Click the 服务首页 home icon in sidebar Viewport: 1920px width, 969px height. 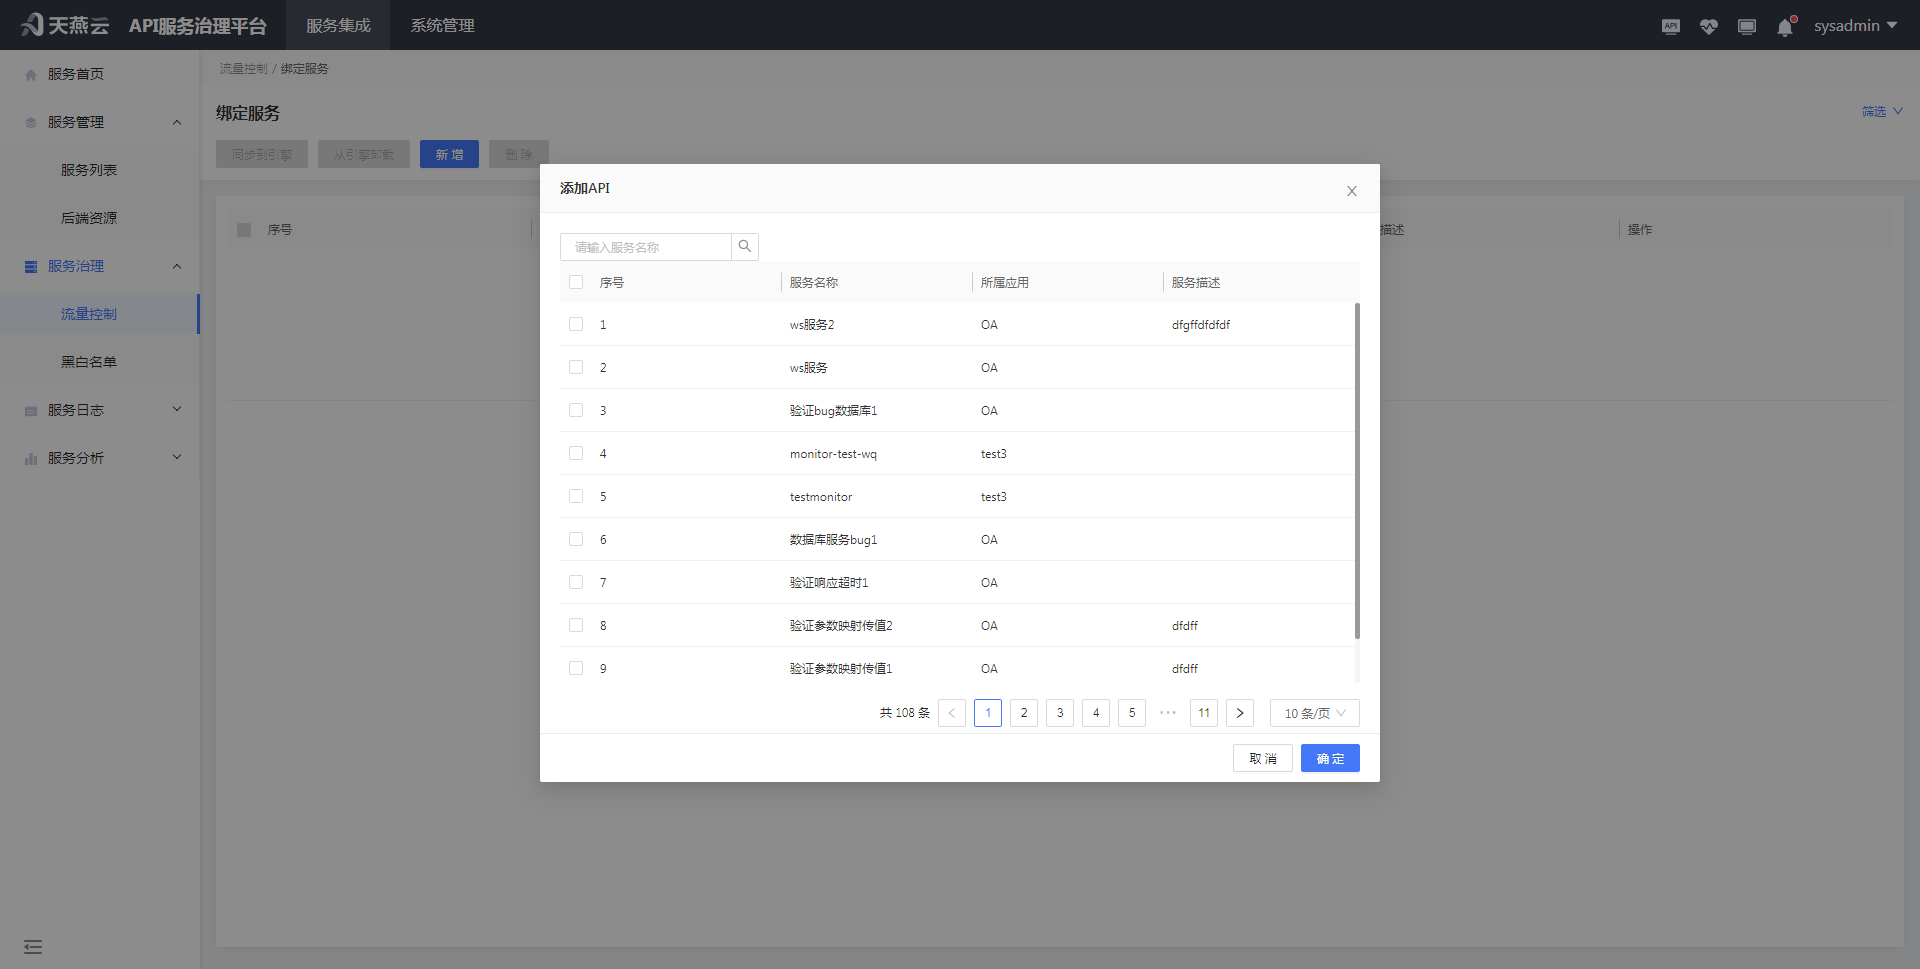click(x=29, y=73)
